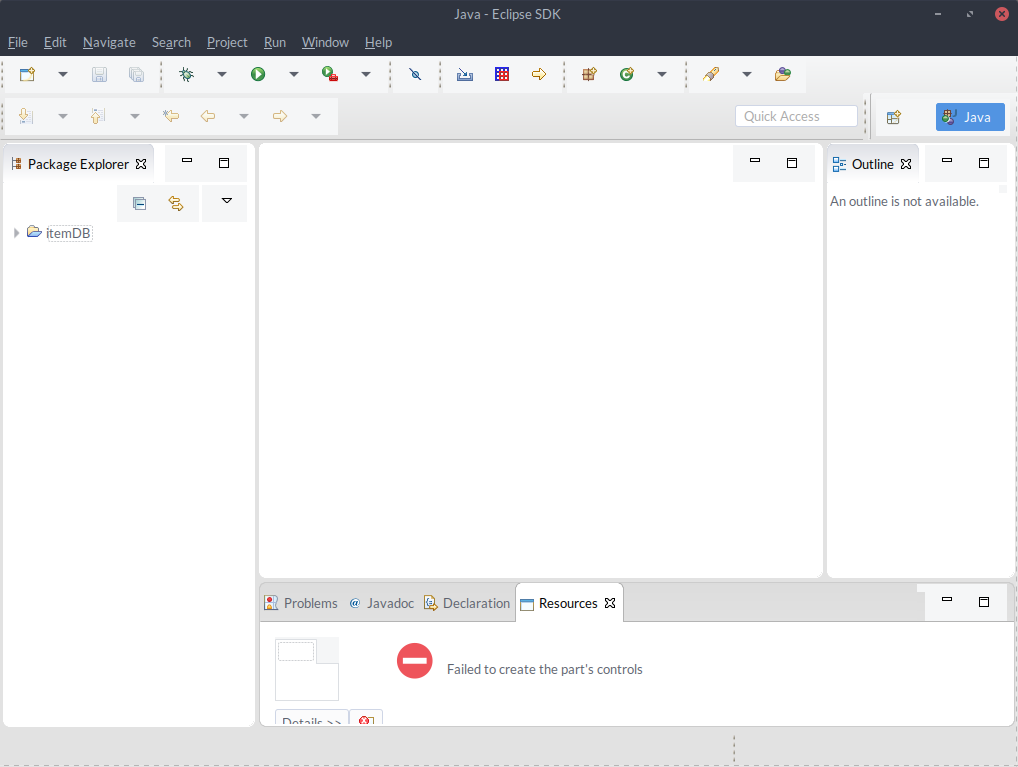Switch to the Problems tab

(x=301, y=603)
